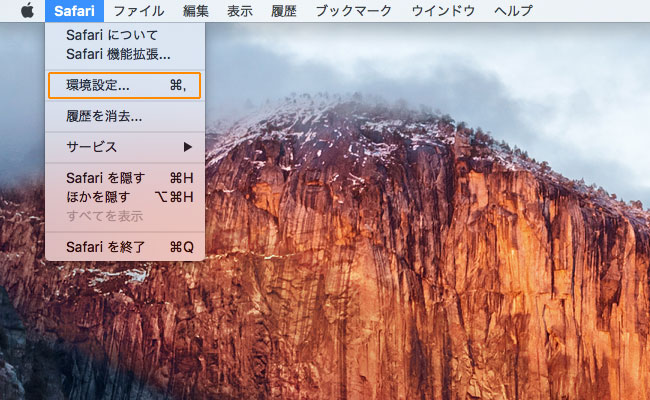Select 環境設定... from Safari menu
The width and height of the screenshot is (650, 400).
(x=125, y=85)
